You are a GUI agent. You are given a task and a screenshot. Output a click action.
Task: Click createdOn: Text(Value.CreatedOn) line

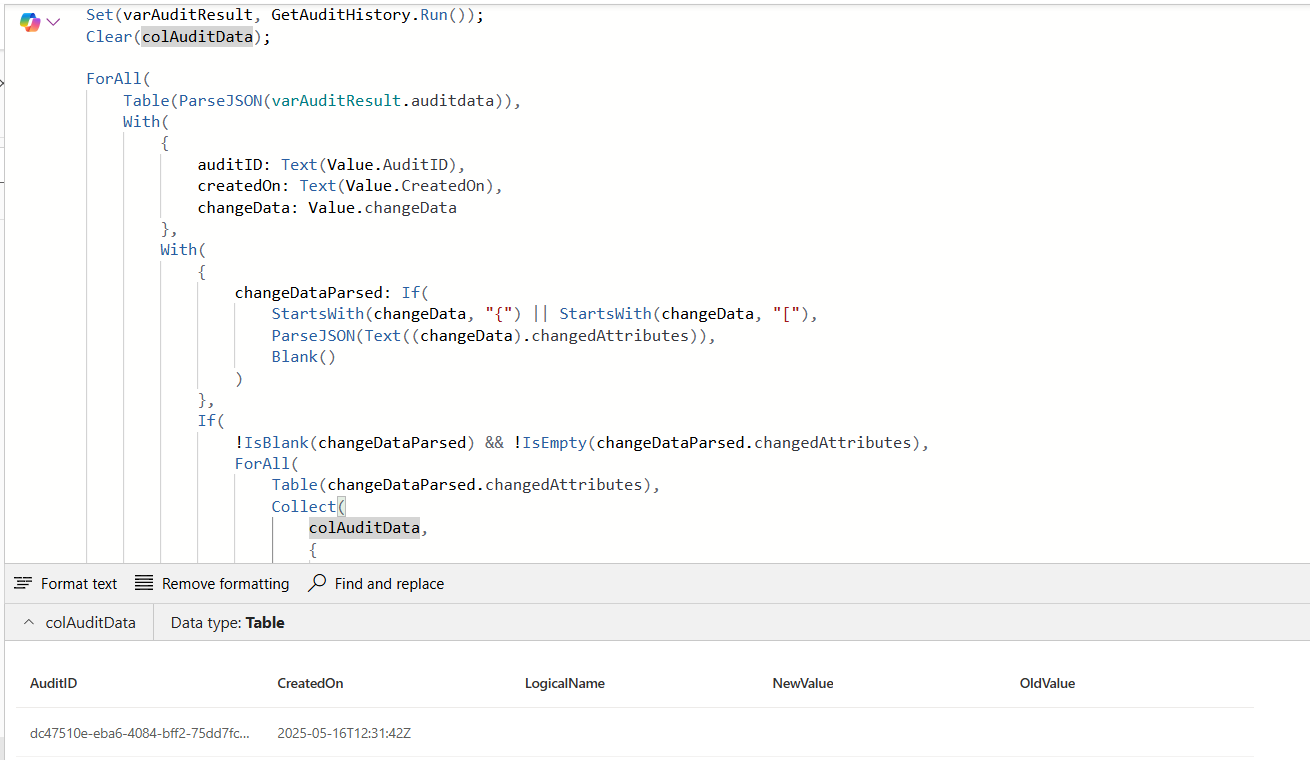click(x=350, y=186)
